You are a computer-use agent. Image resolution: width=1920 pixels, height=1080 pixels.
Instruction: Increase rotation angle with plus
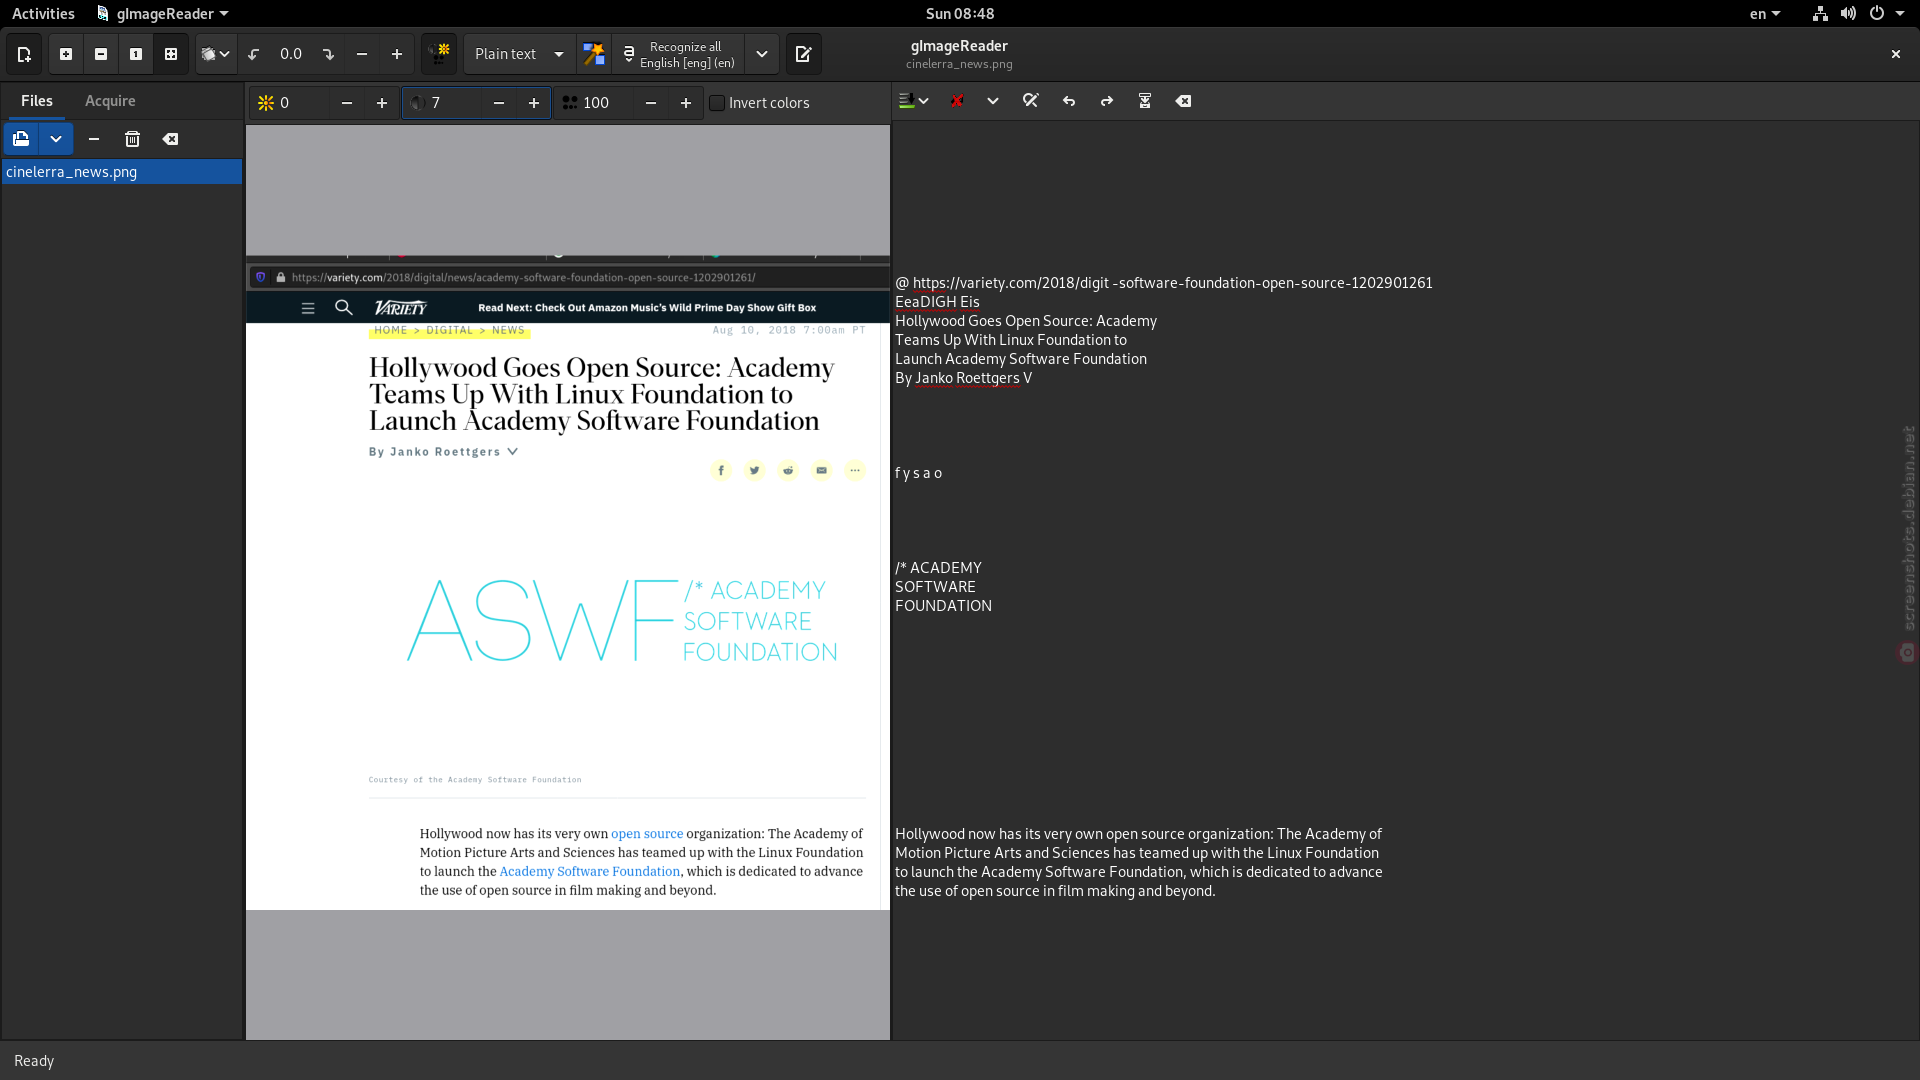397,54
